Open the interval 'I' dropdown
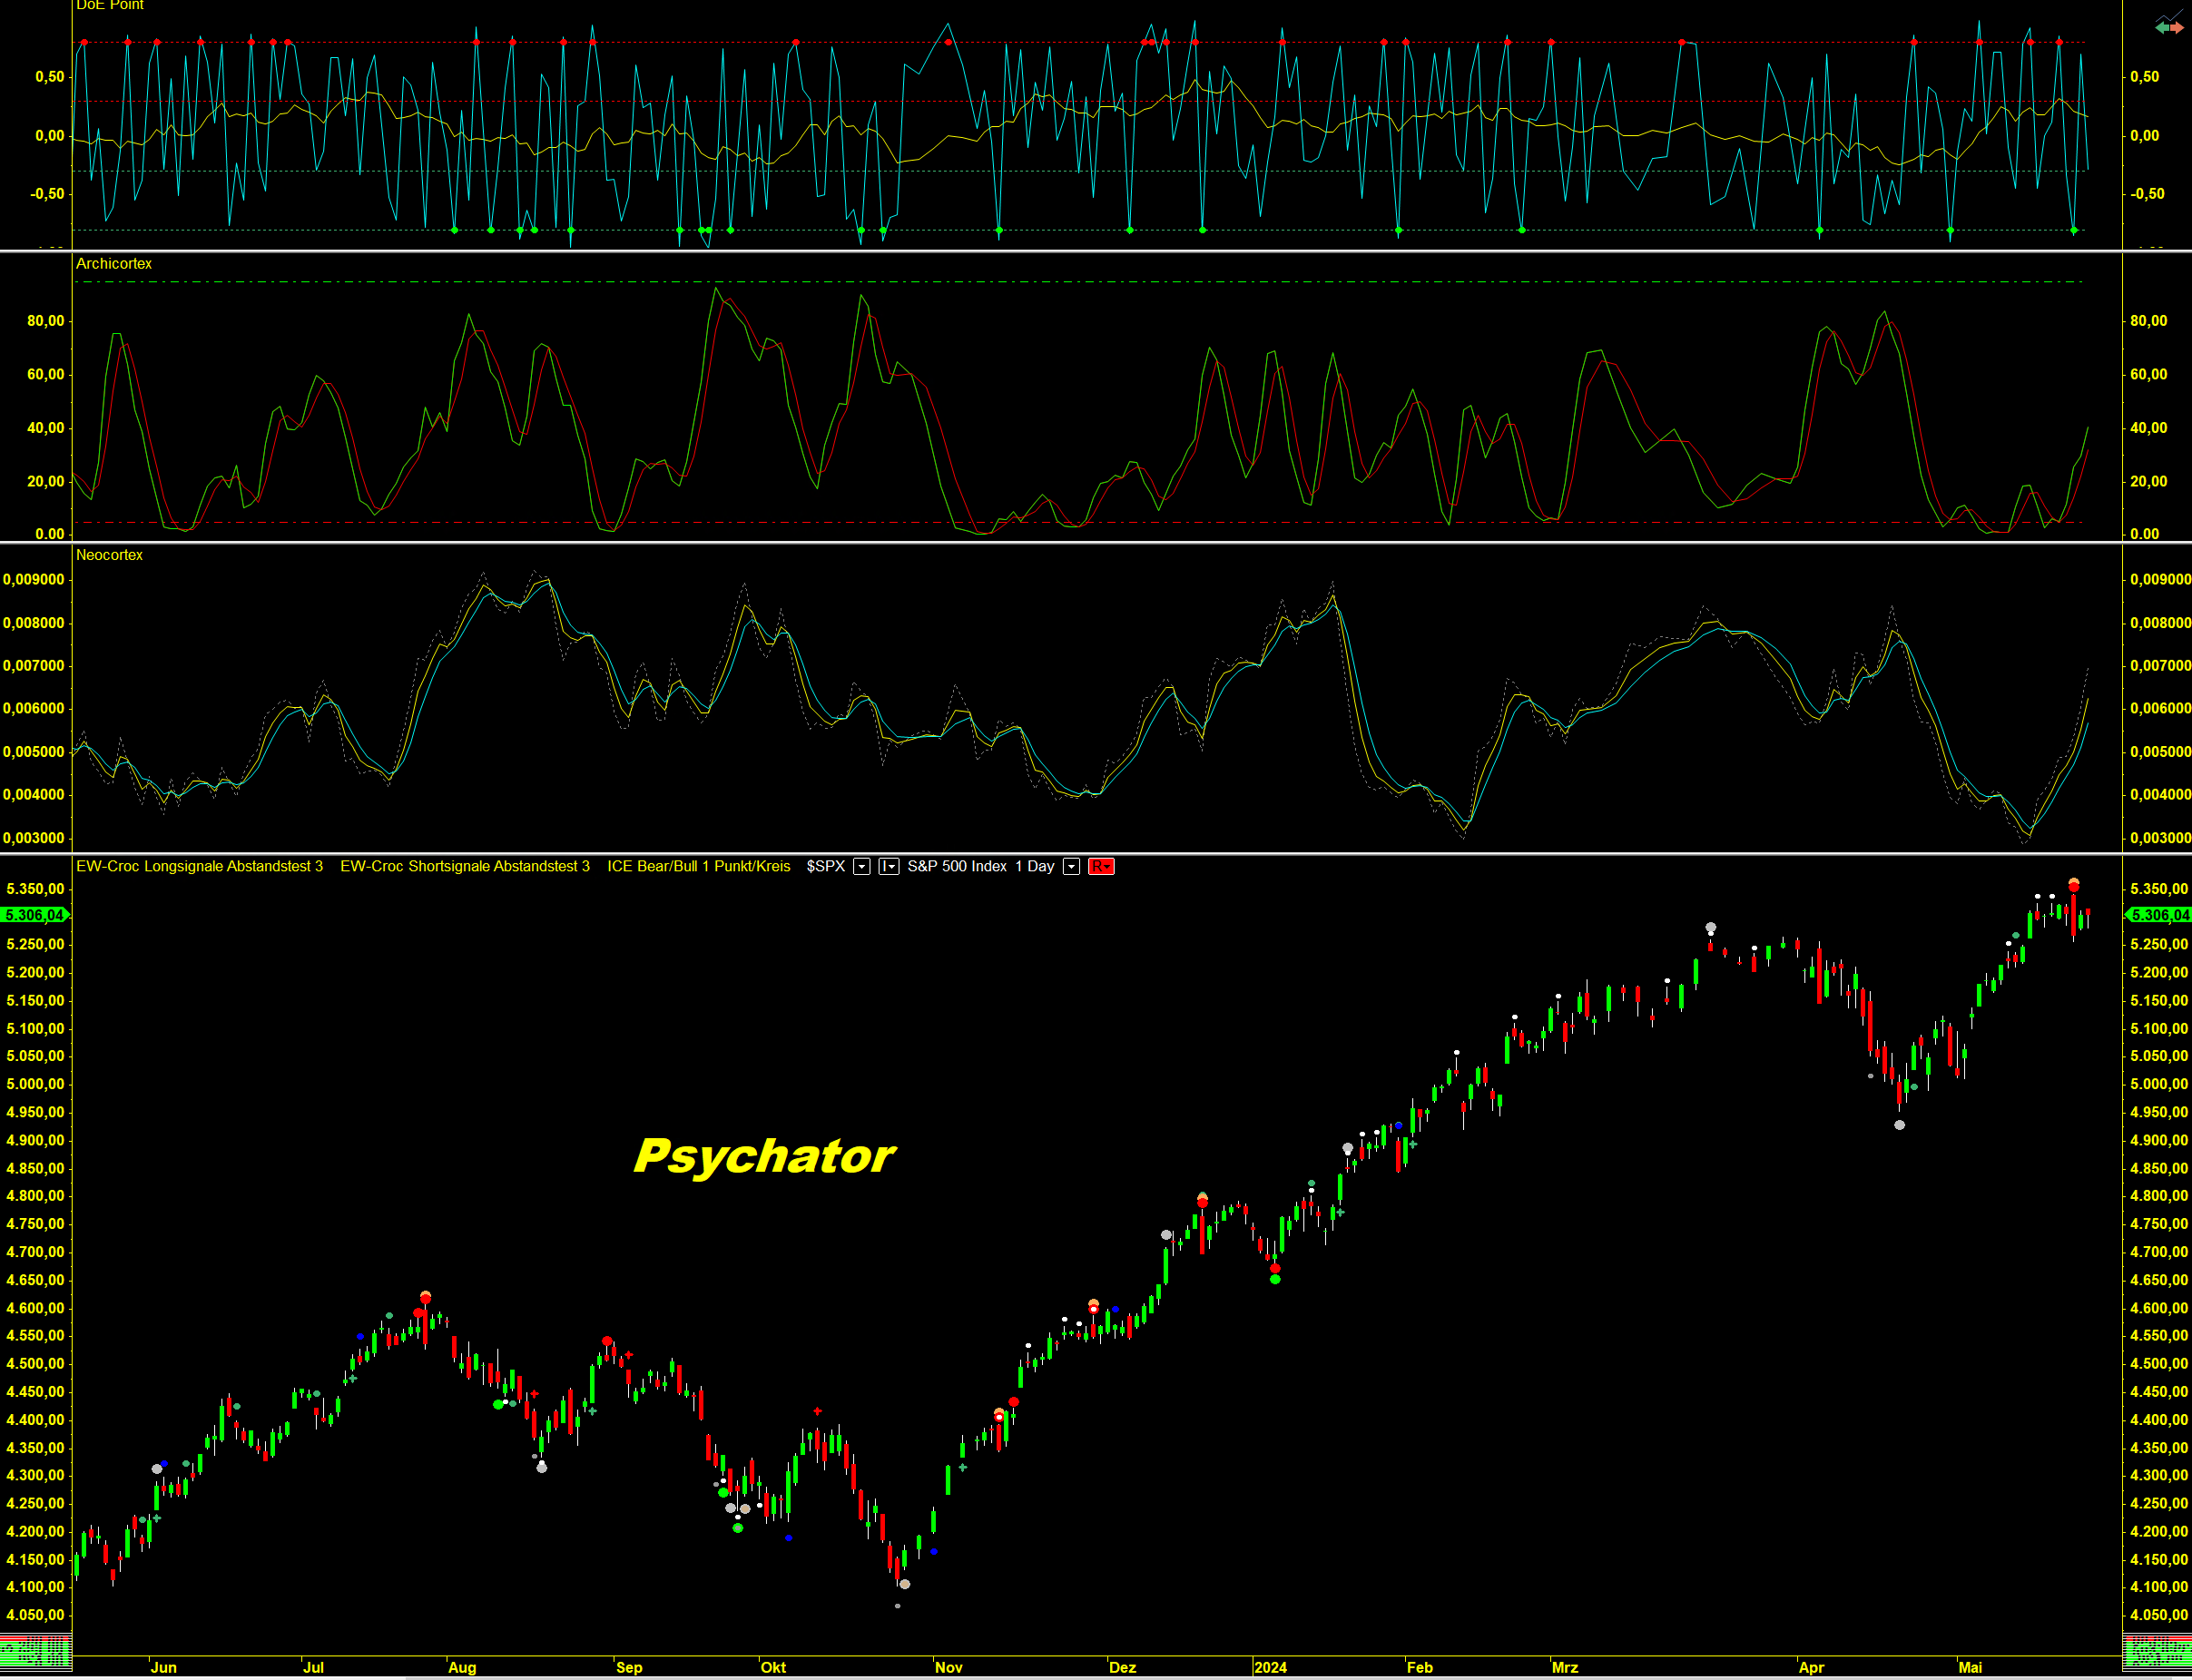 coord(888,866)
